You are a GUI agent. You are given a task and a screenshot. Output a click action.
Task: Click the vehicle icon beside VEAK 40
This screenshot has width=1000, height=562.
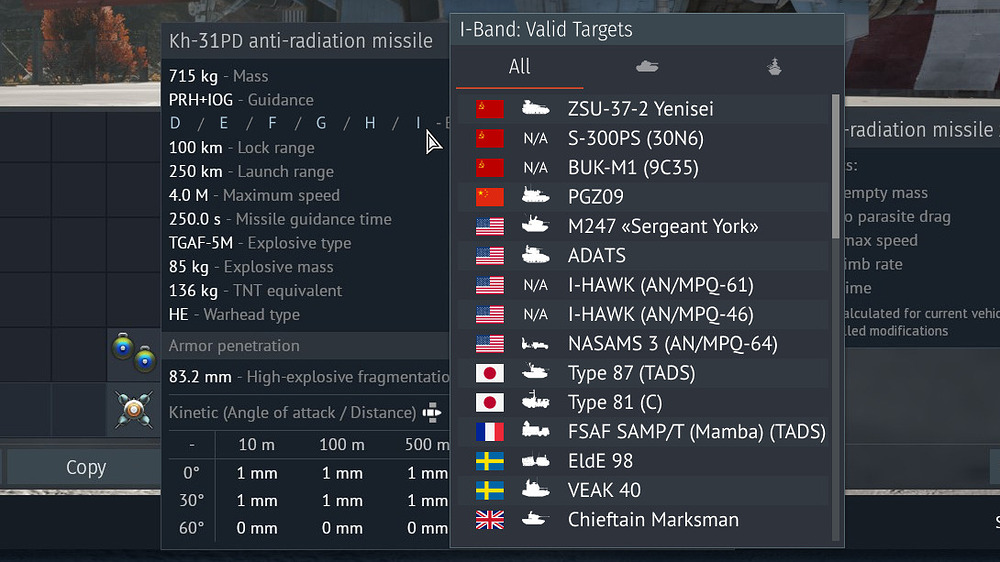tap(535, 489)
